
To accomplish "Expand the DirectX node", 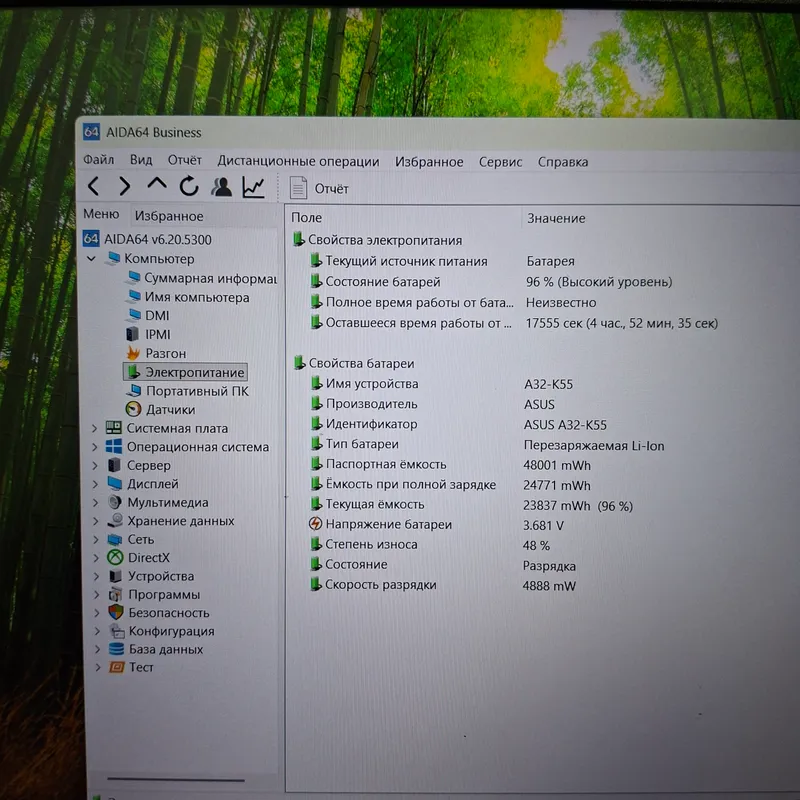I will pos(96,558).
